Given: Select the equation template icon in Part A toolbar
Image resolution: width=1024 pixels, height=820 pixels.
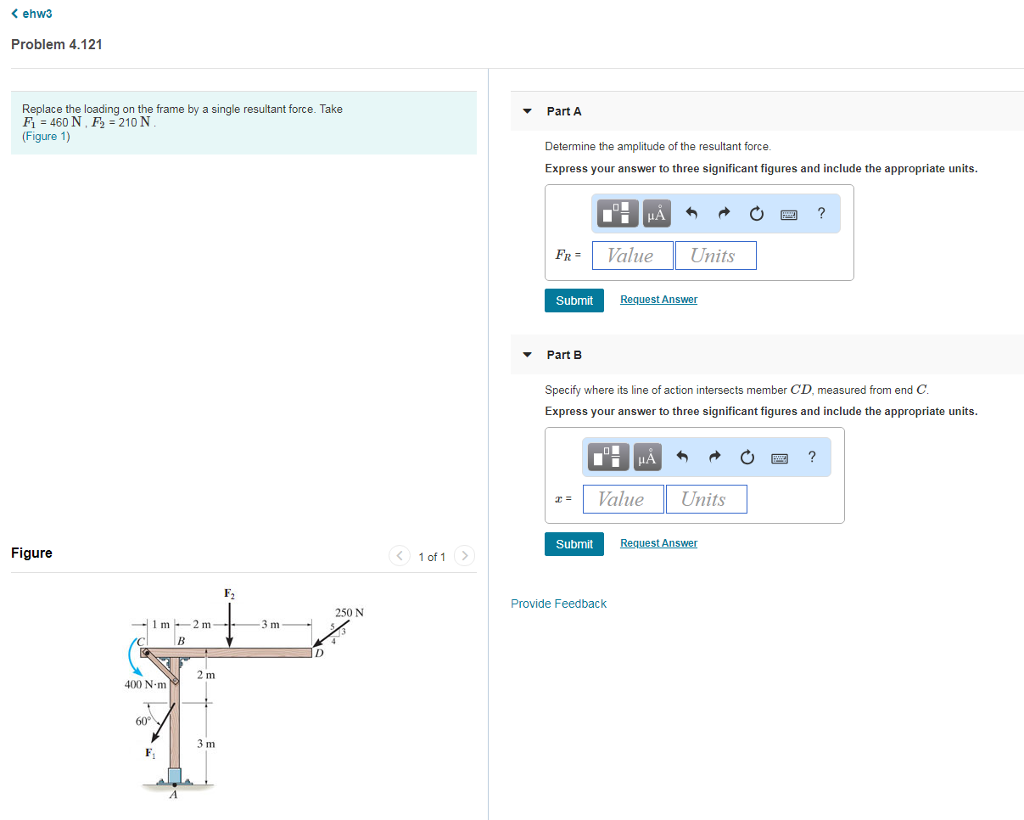Looking at the screenshot, I should (x=617, y=213).
